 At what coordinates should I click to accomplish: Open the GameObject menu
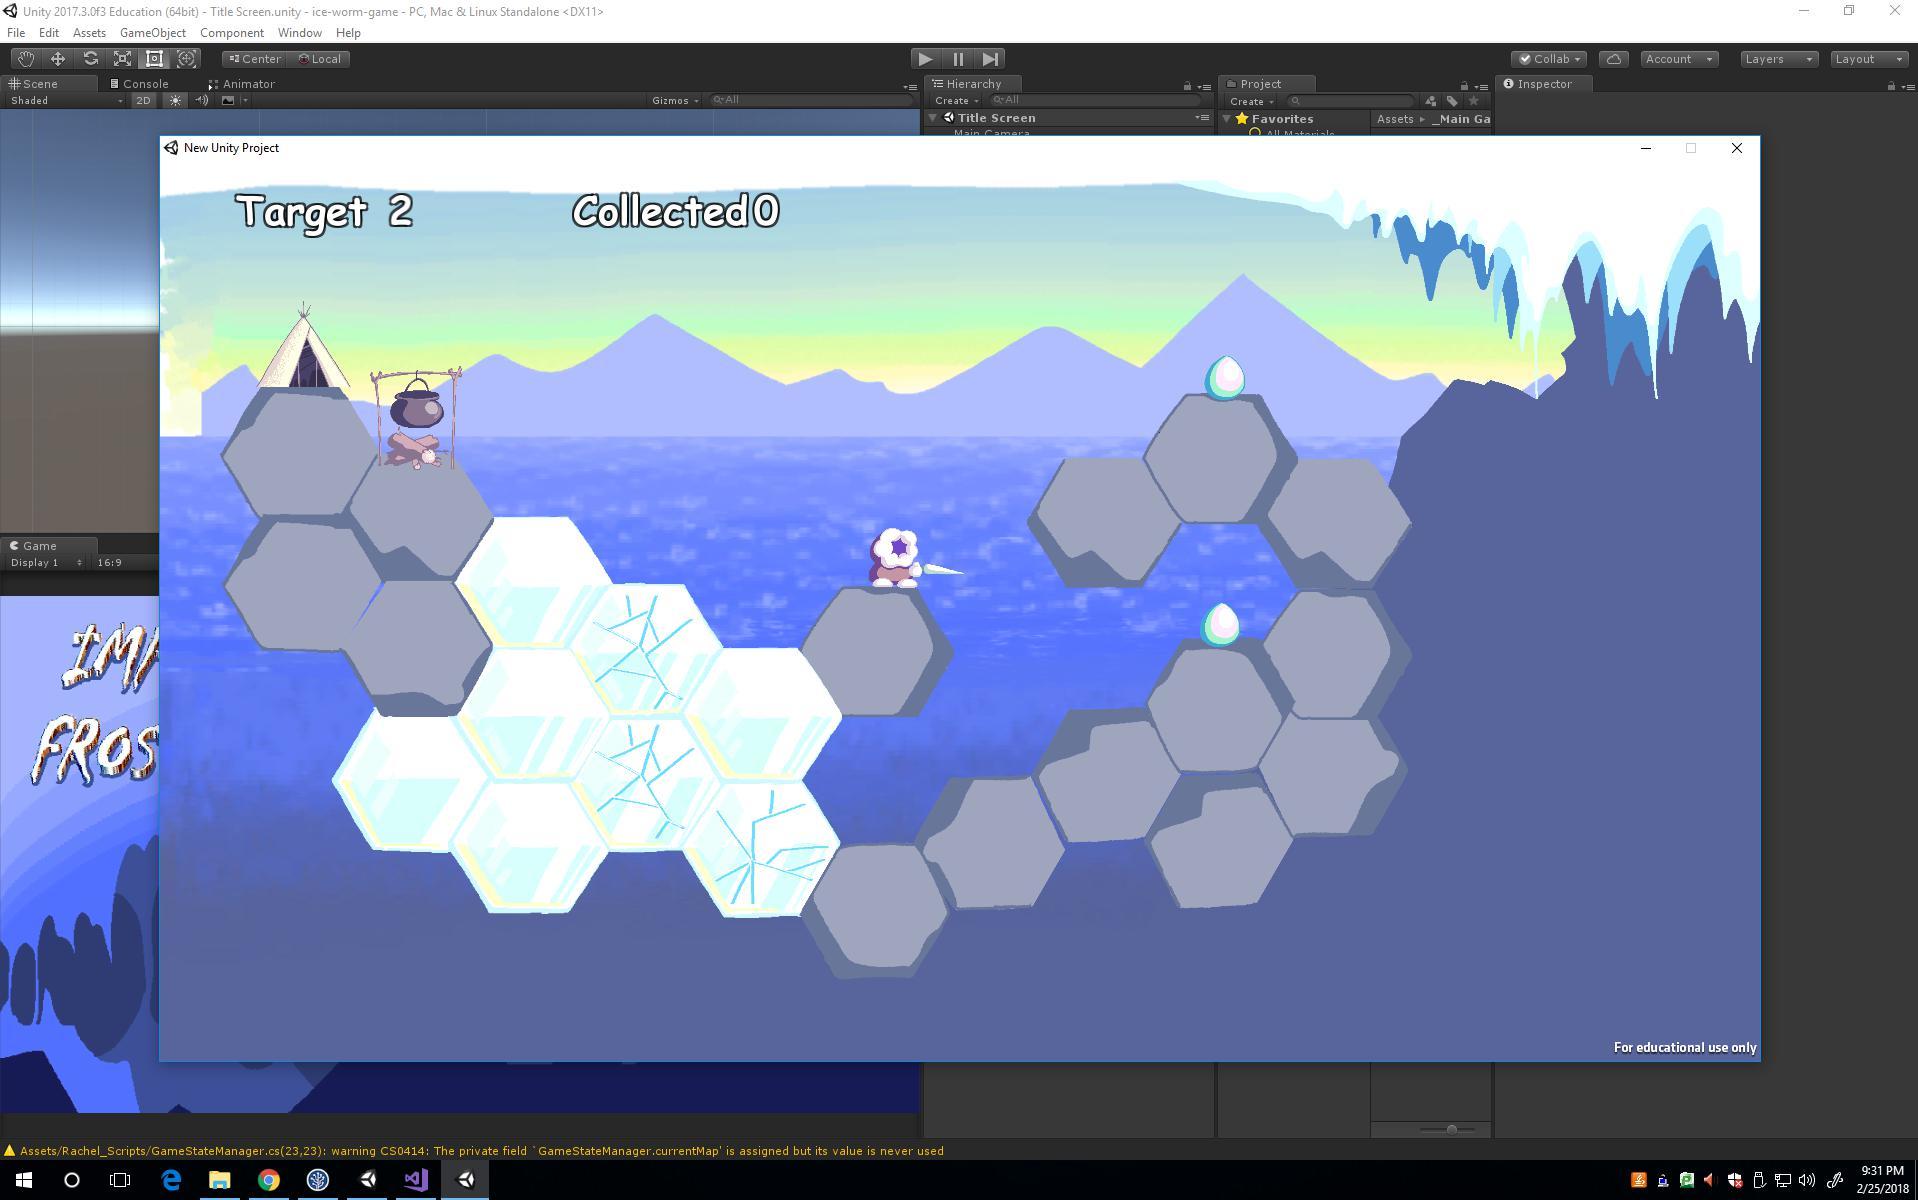152,33
